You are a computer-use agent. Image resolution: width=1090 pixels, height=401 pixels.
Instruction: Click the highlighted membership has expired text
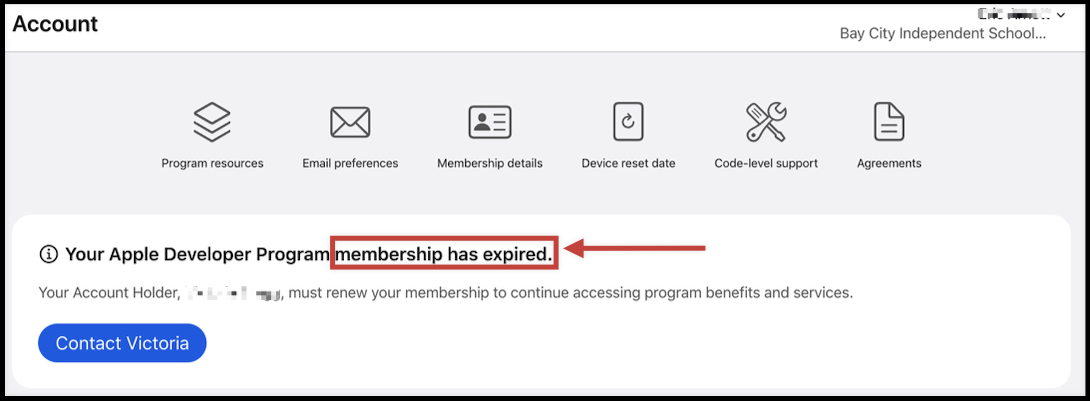[444, 255]
